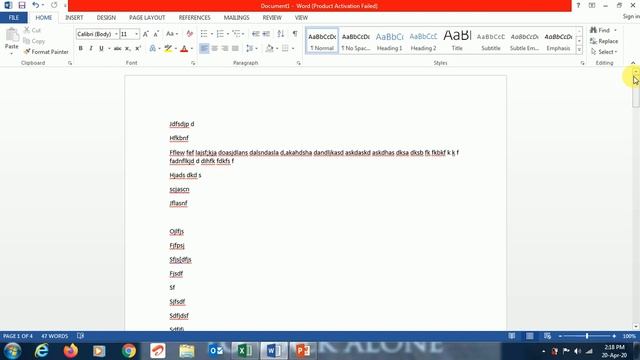
Task: Decrease paragraph indent
Action: tap(256, 34)
